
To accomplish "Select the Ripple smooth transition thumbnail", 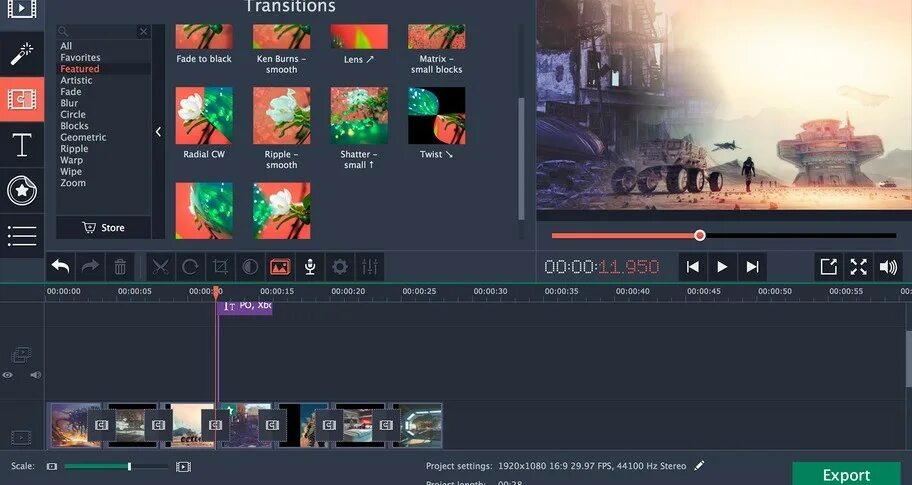I will (282, 116).
